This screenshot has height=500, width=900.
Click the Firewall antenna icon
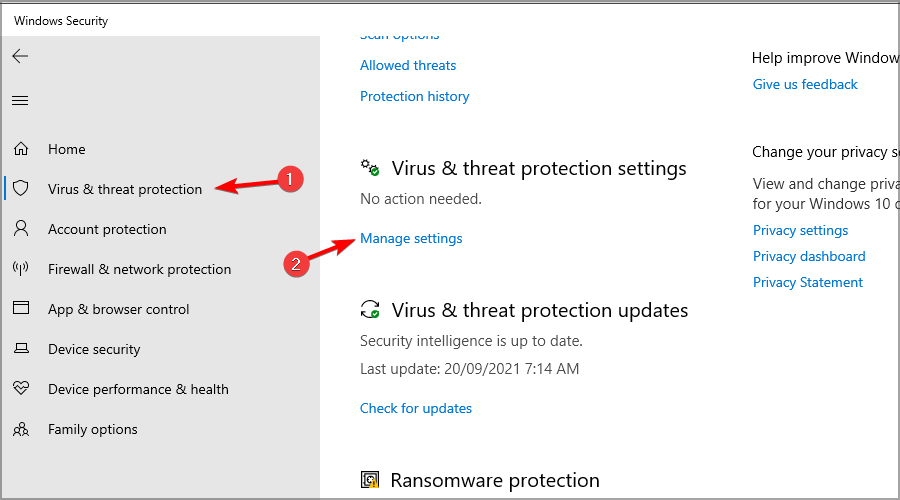pos(21,268)
